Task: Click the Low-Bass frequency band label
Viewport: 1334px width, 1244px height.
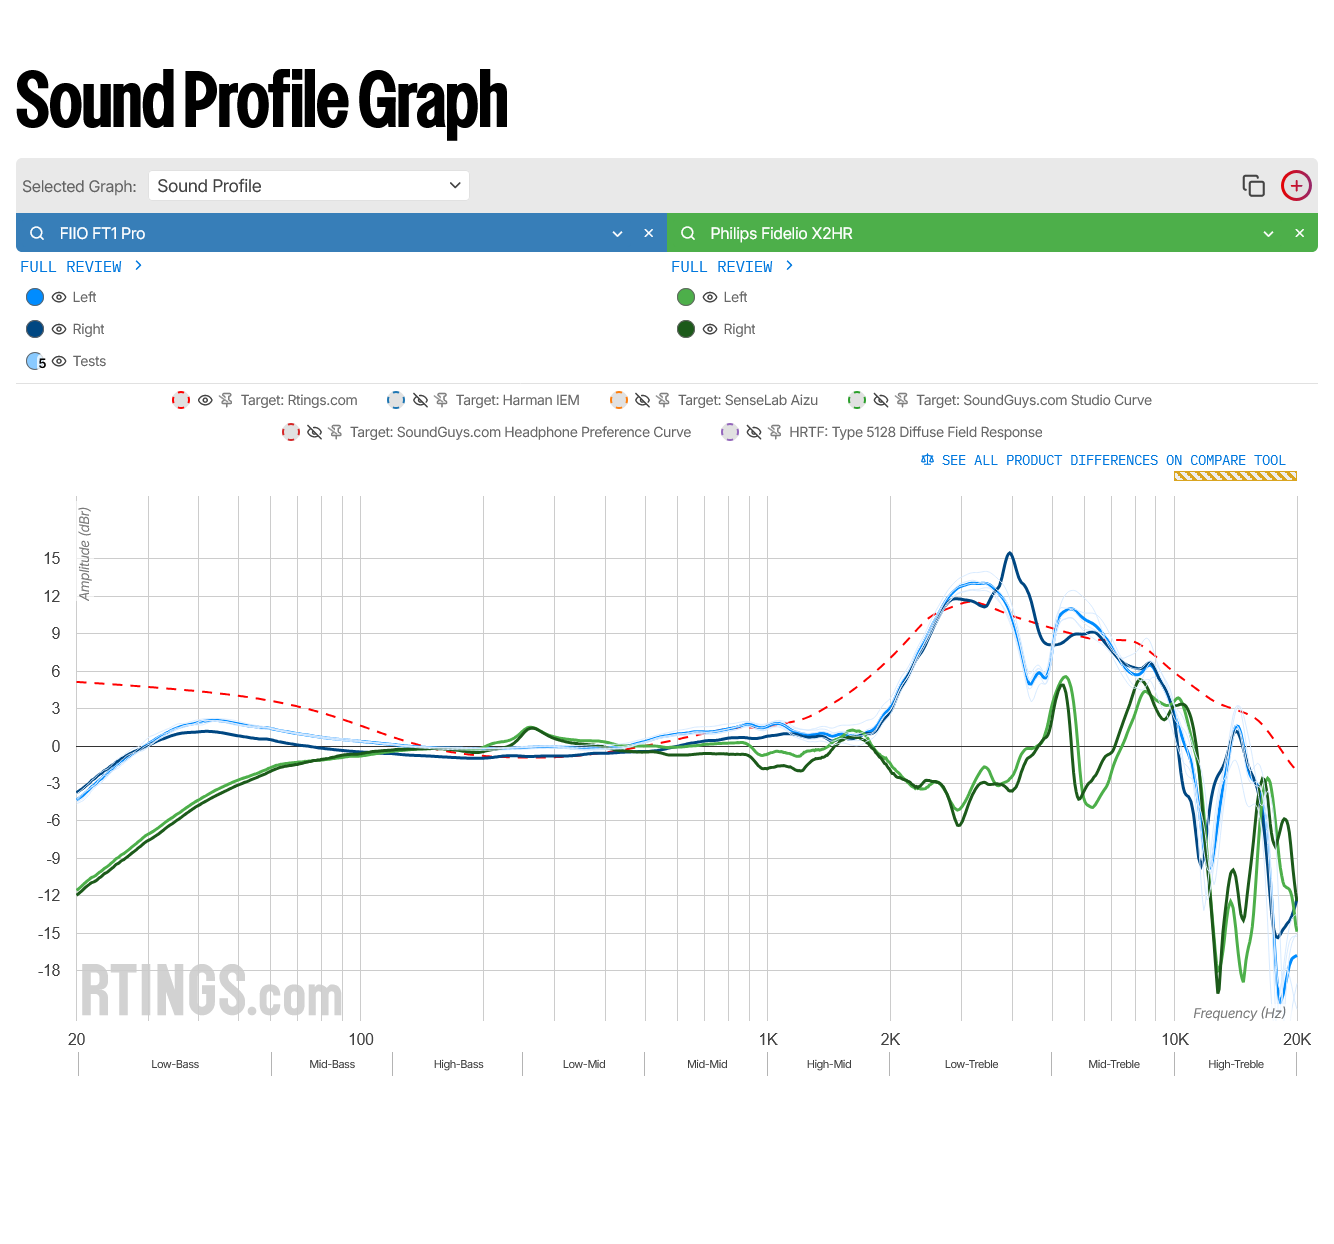Action: pyautogui.click(x=175, y=1064)
